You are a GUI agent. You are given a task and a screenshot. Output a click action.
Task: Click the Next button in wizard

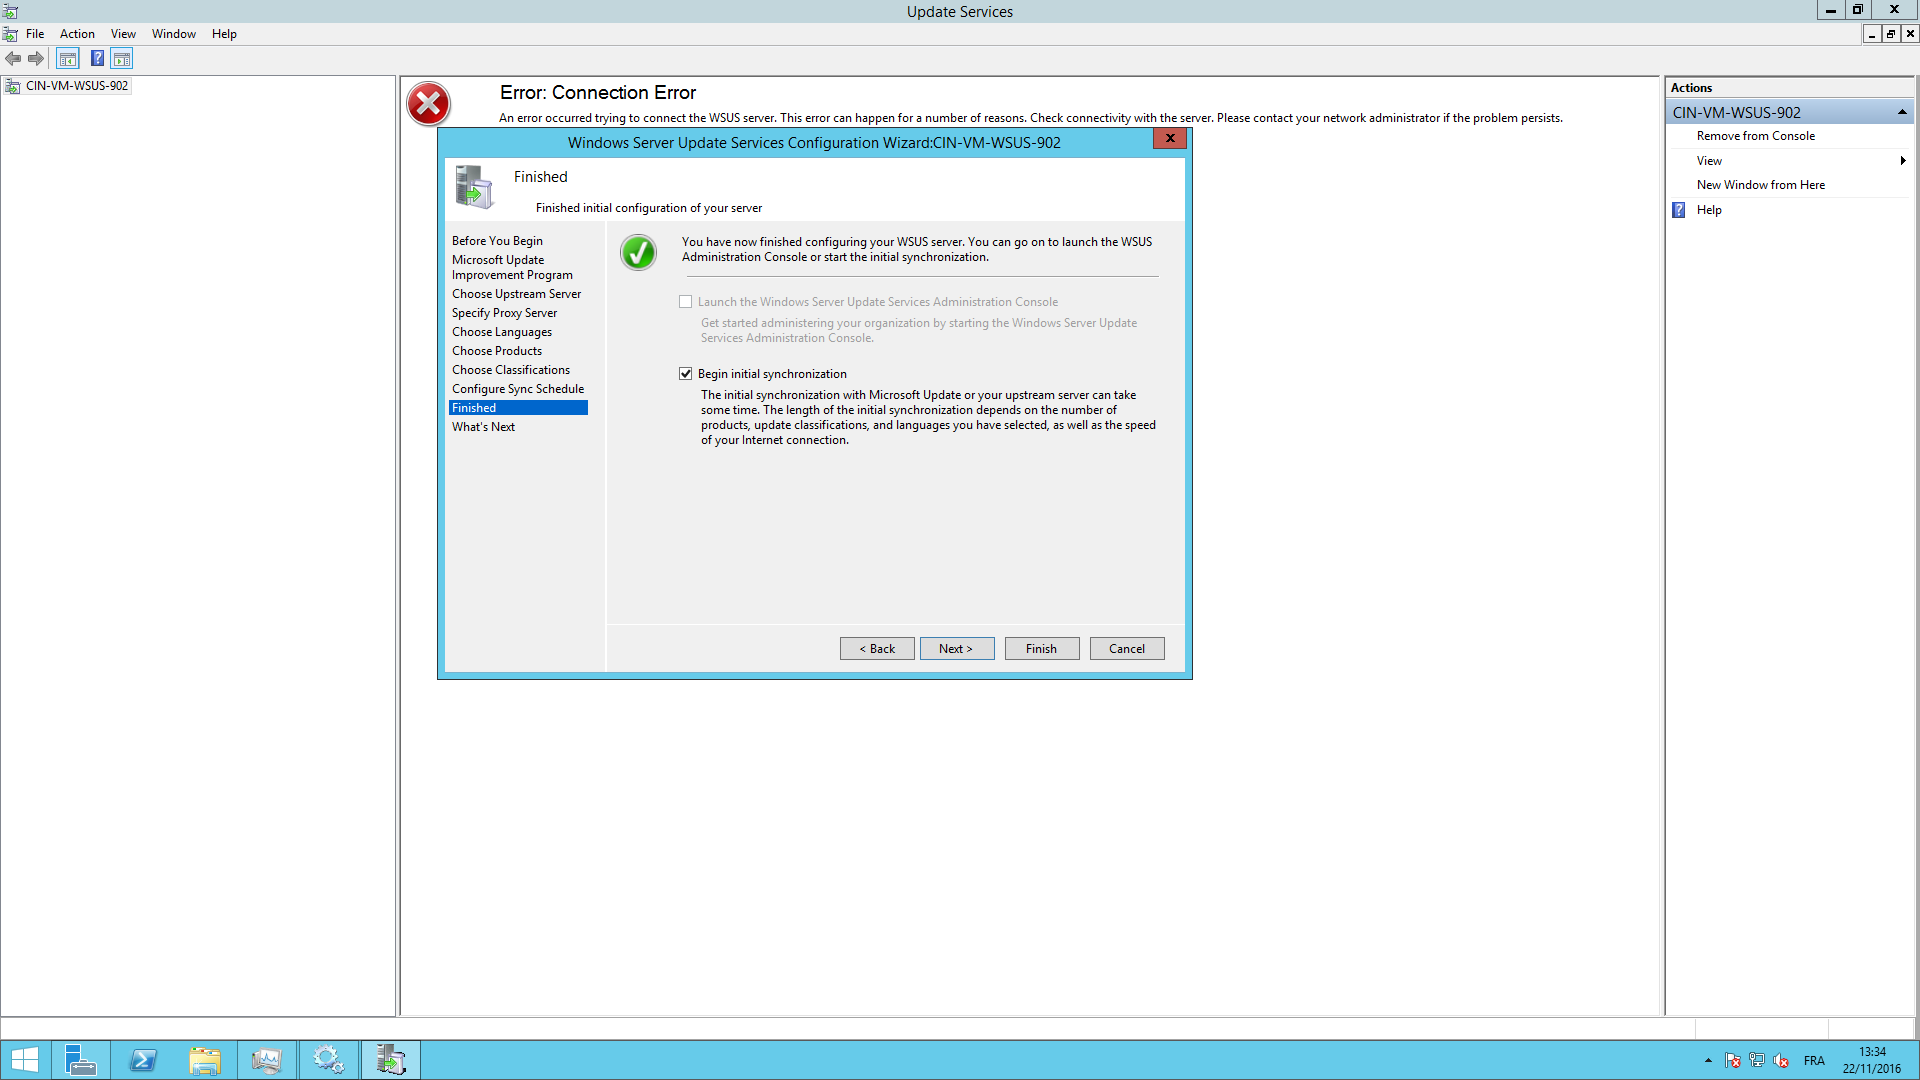click(x=957, y=649)
